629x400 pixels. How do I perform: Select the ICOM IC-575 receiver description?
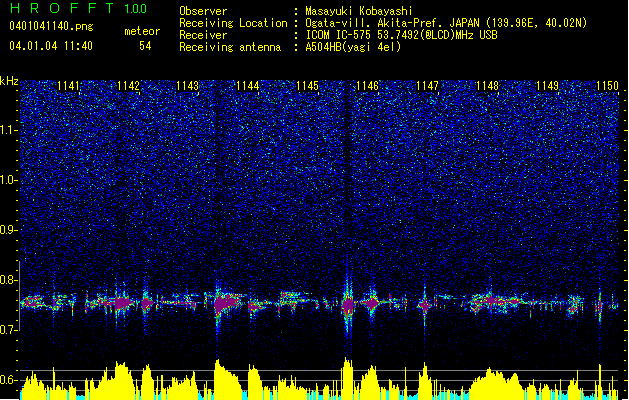pyautogui.click(x=402, y=35)
